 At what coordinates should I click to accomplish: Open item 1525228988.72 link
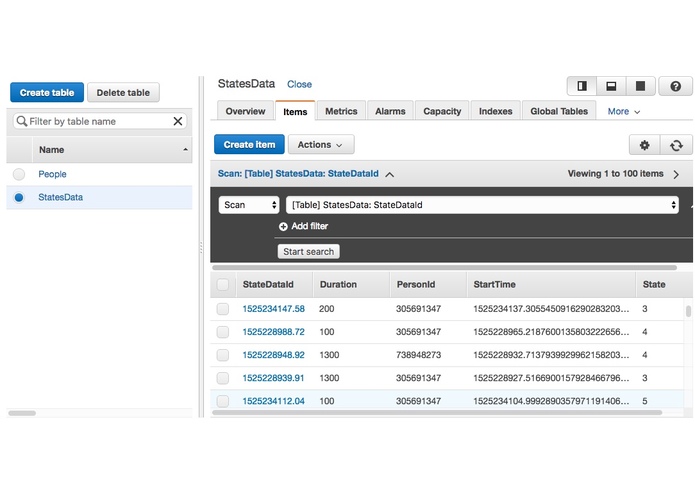273,332
